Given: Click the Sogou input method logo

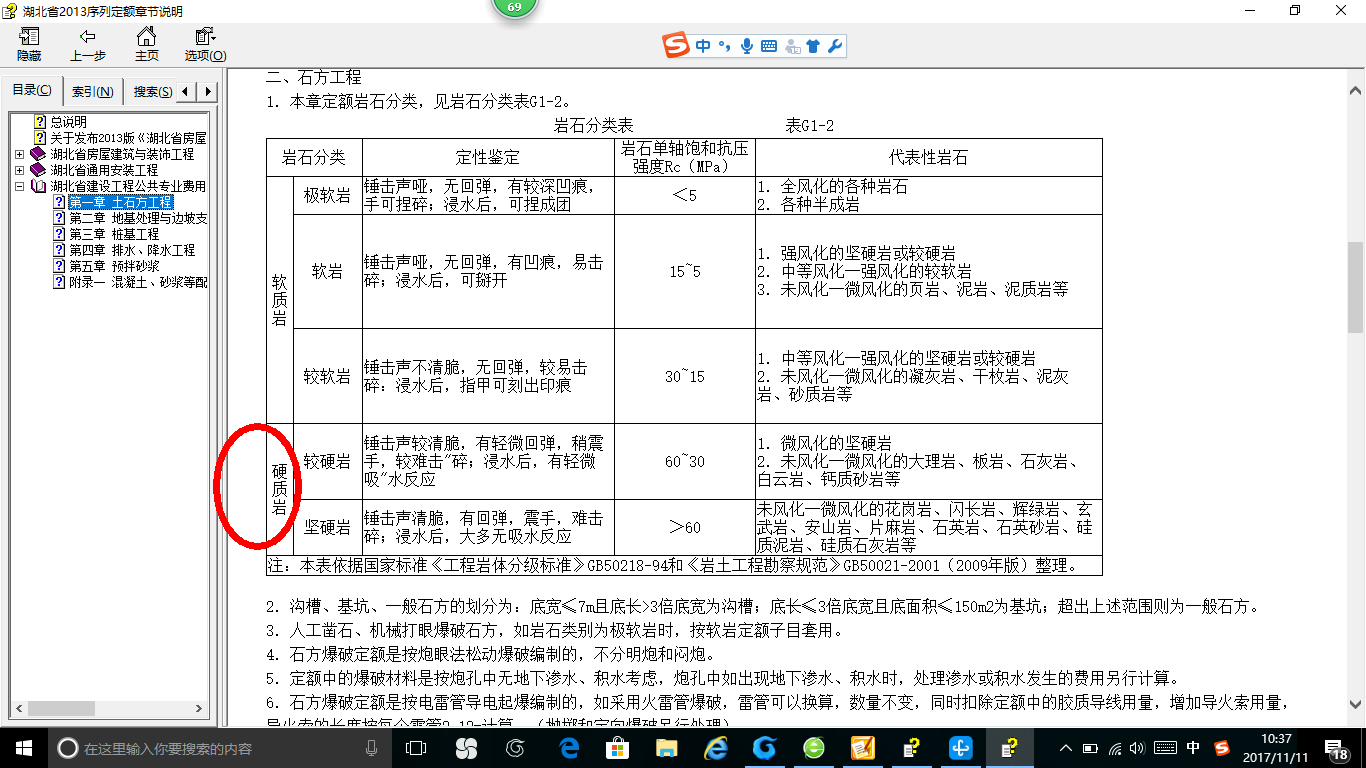Looking at the screenshot, I should coord(677,45).
